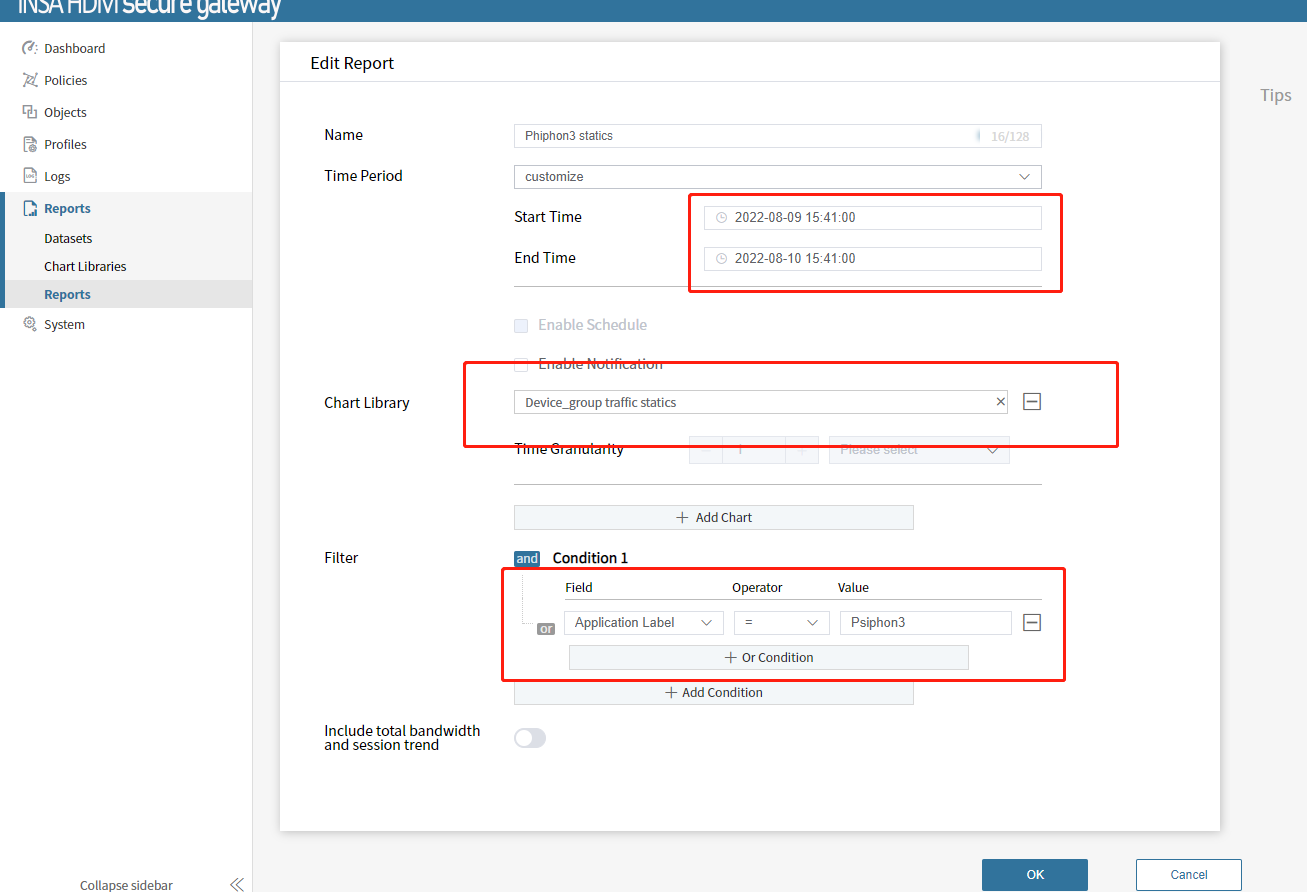Click the Profiles icon in sidebar
This screenshot has height=892, width=1307.
(30, 144)
